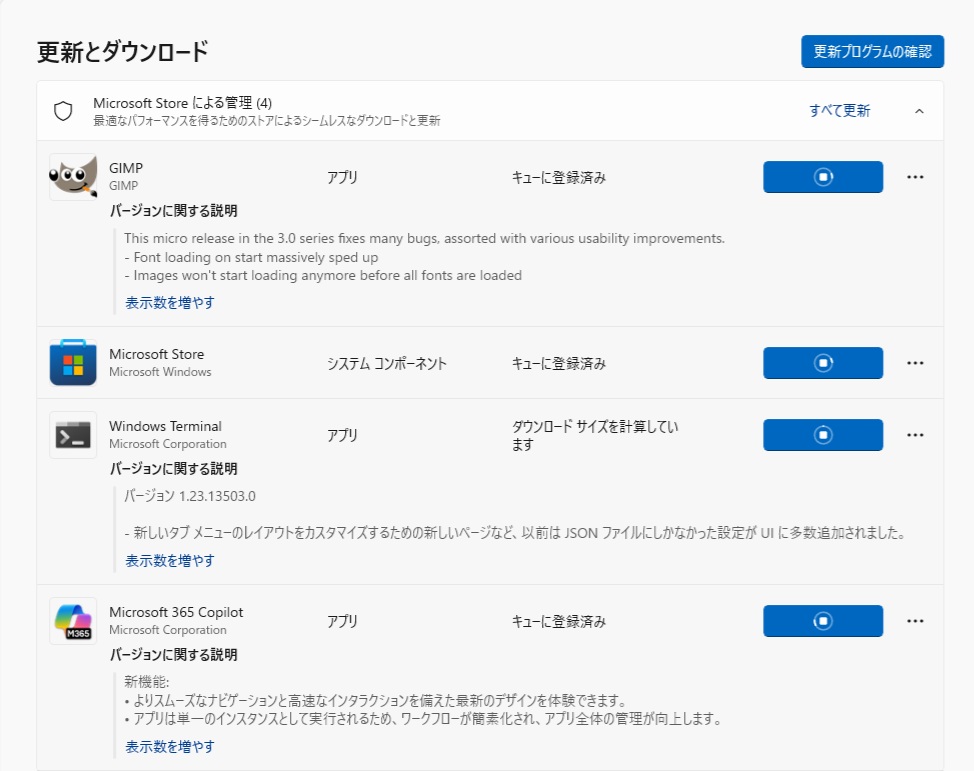The height and width of the screenshot is (771, 974).
Task: Stop the GIMP update
Action: [823, 177]
